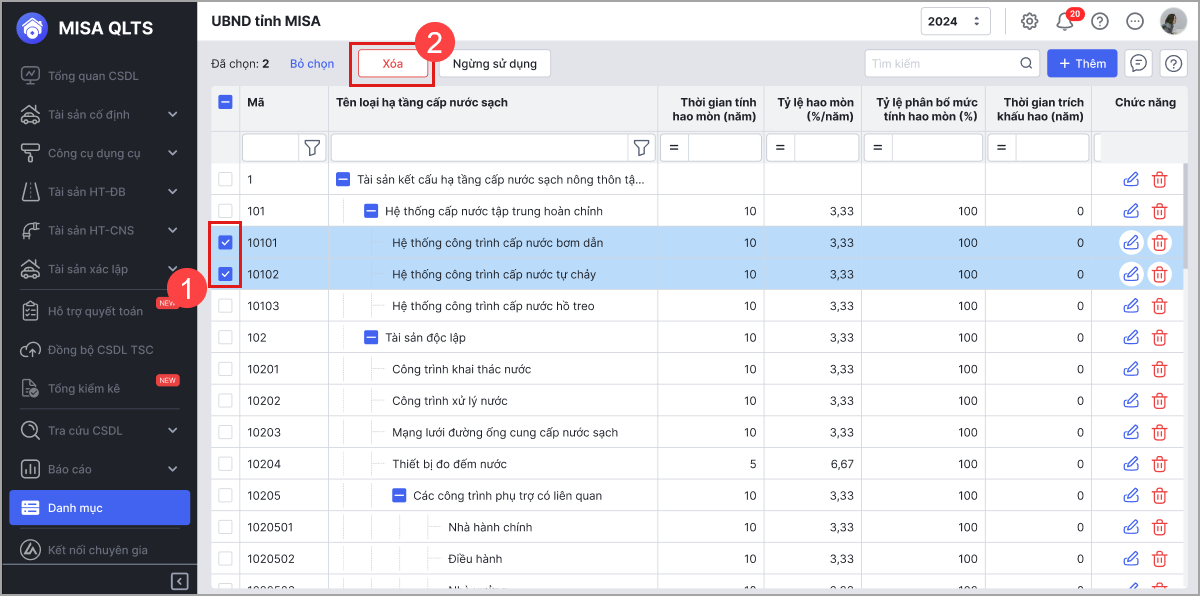Click the help question mark icon in header

[1100, 21]
